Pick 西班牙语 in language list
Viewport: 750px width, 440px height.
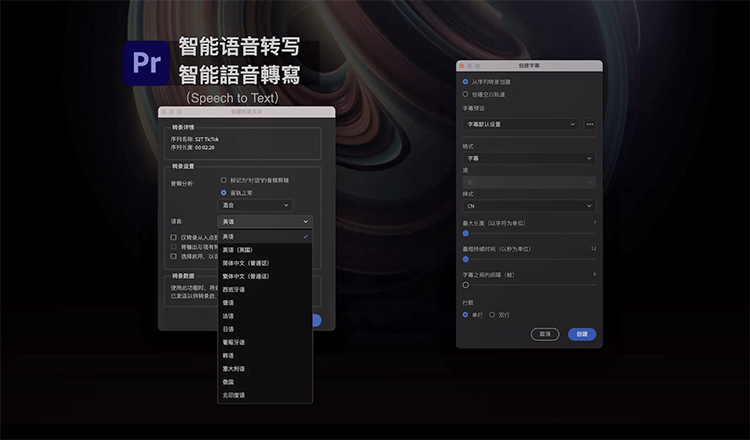click(265, 289)
